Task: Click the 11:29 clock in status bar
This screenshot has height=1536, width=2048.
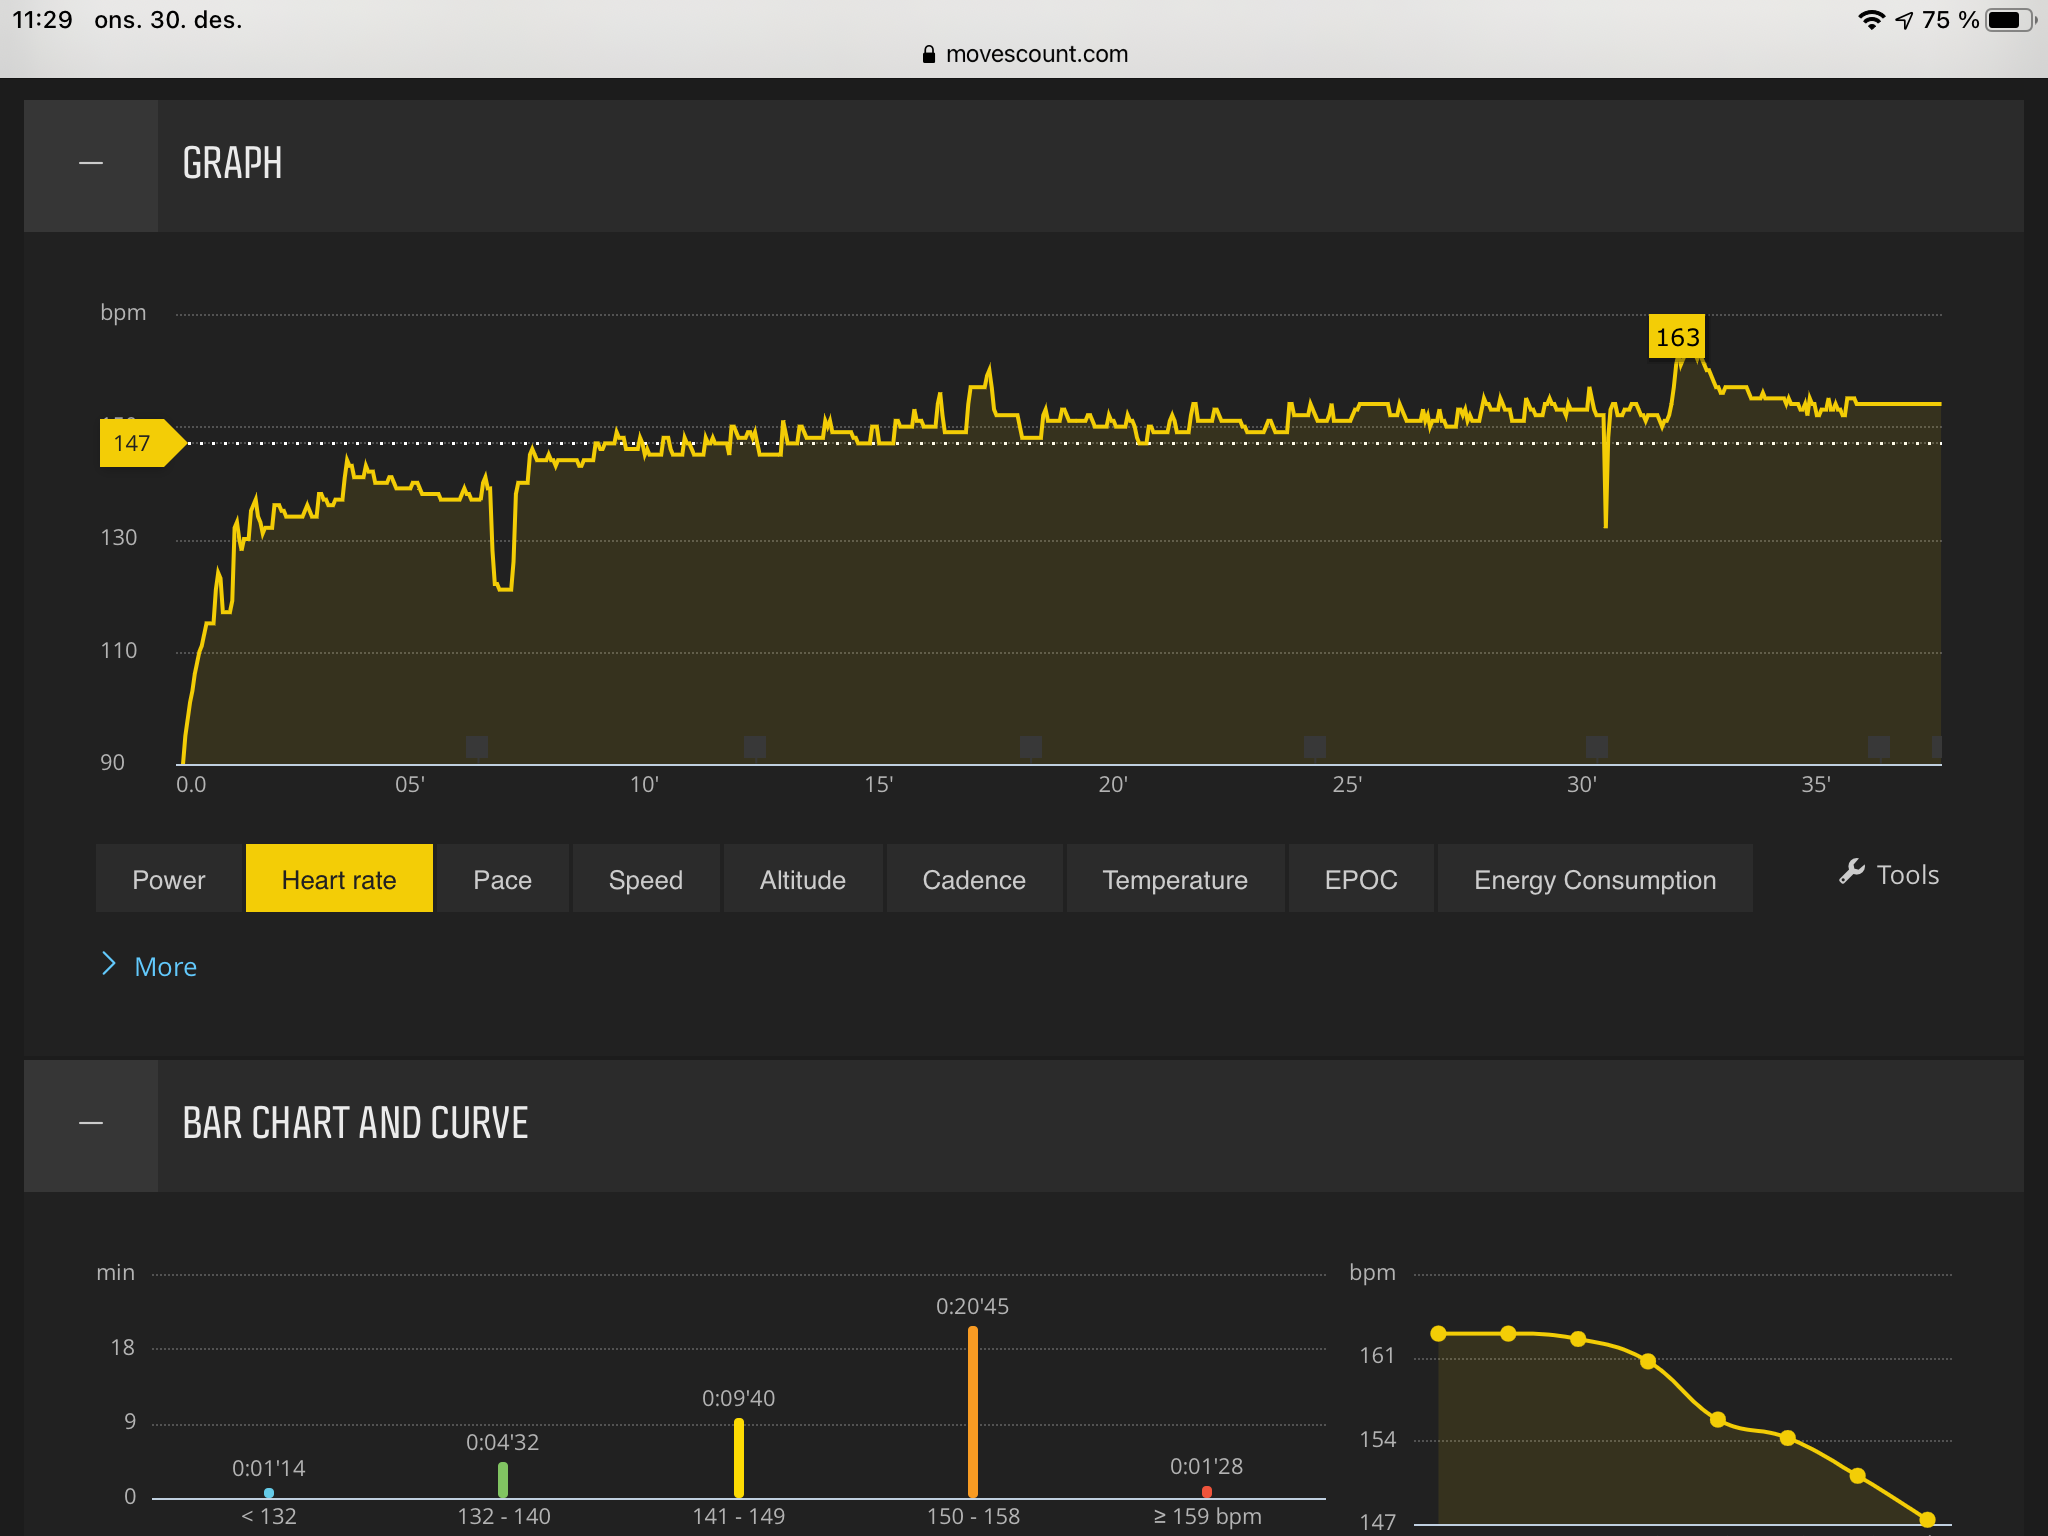Action: 42,20
